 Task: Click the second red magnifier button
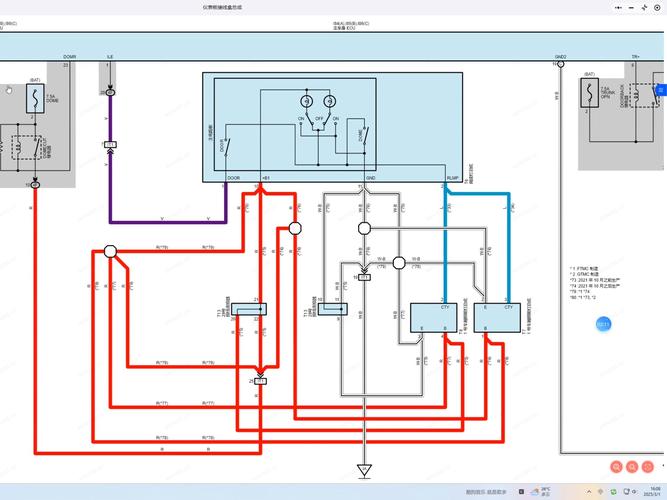pos(634,467)
